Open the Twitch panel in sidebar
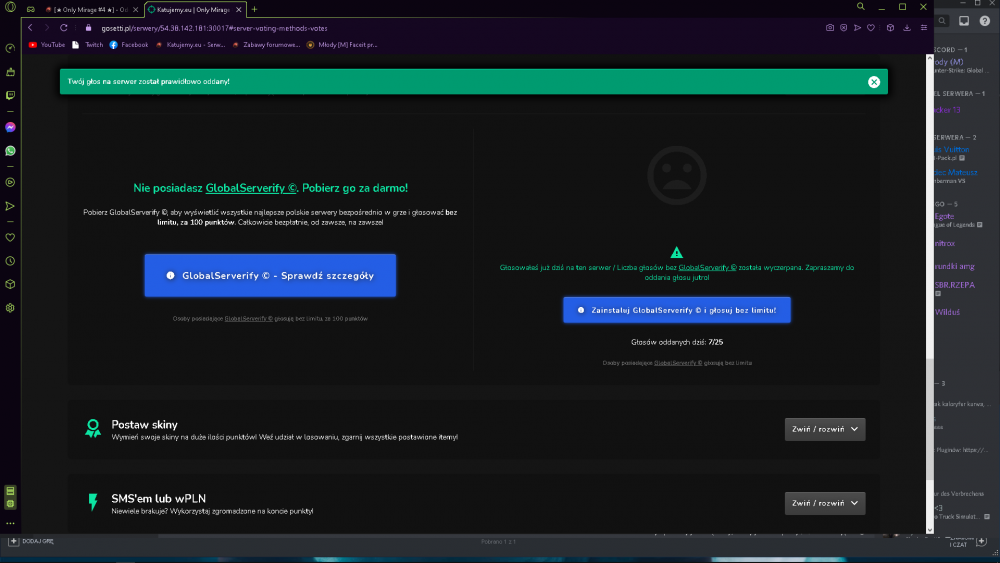 coord(10,95)
